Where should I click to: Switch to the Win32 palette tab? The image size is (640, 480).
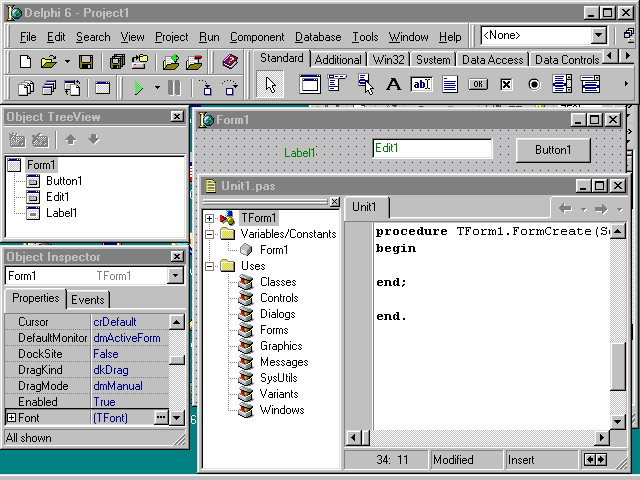click(388, 60)
